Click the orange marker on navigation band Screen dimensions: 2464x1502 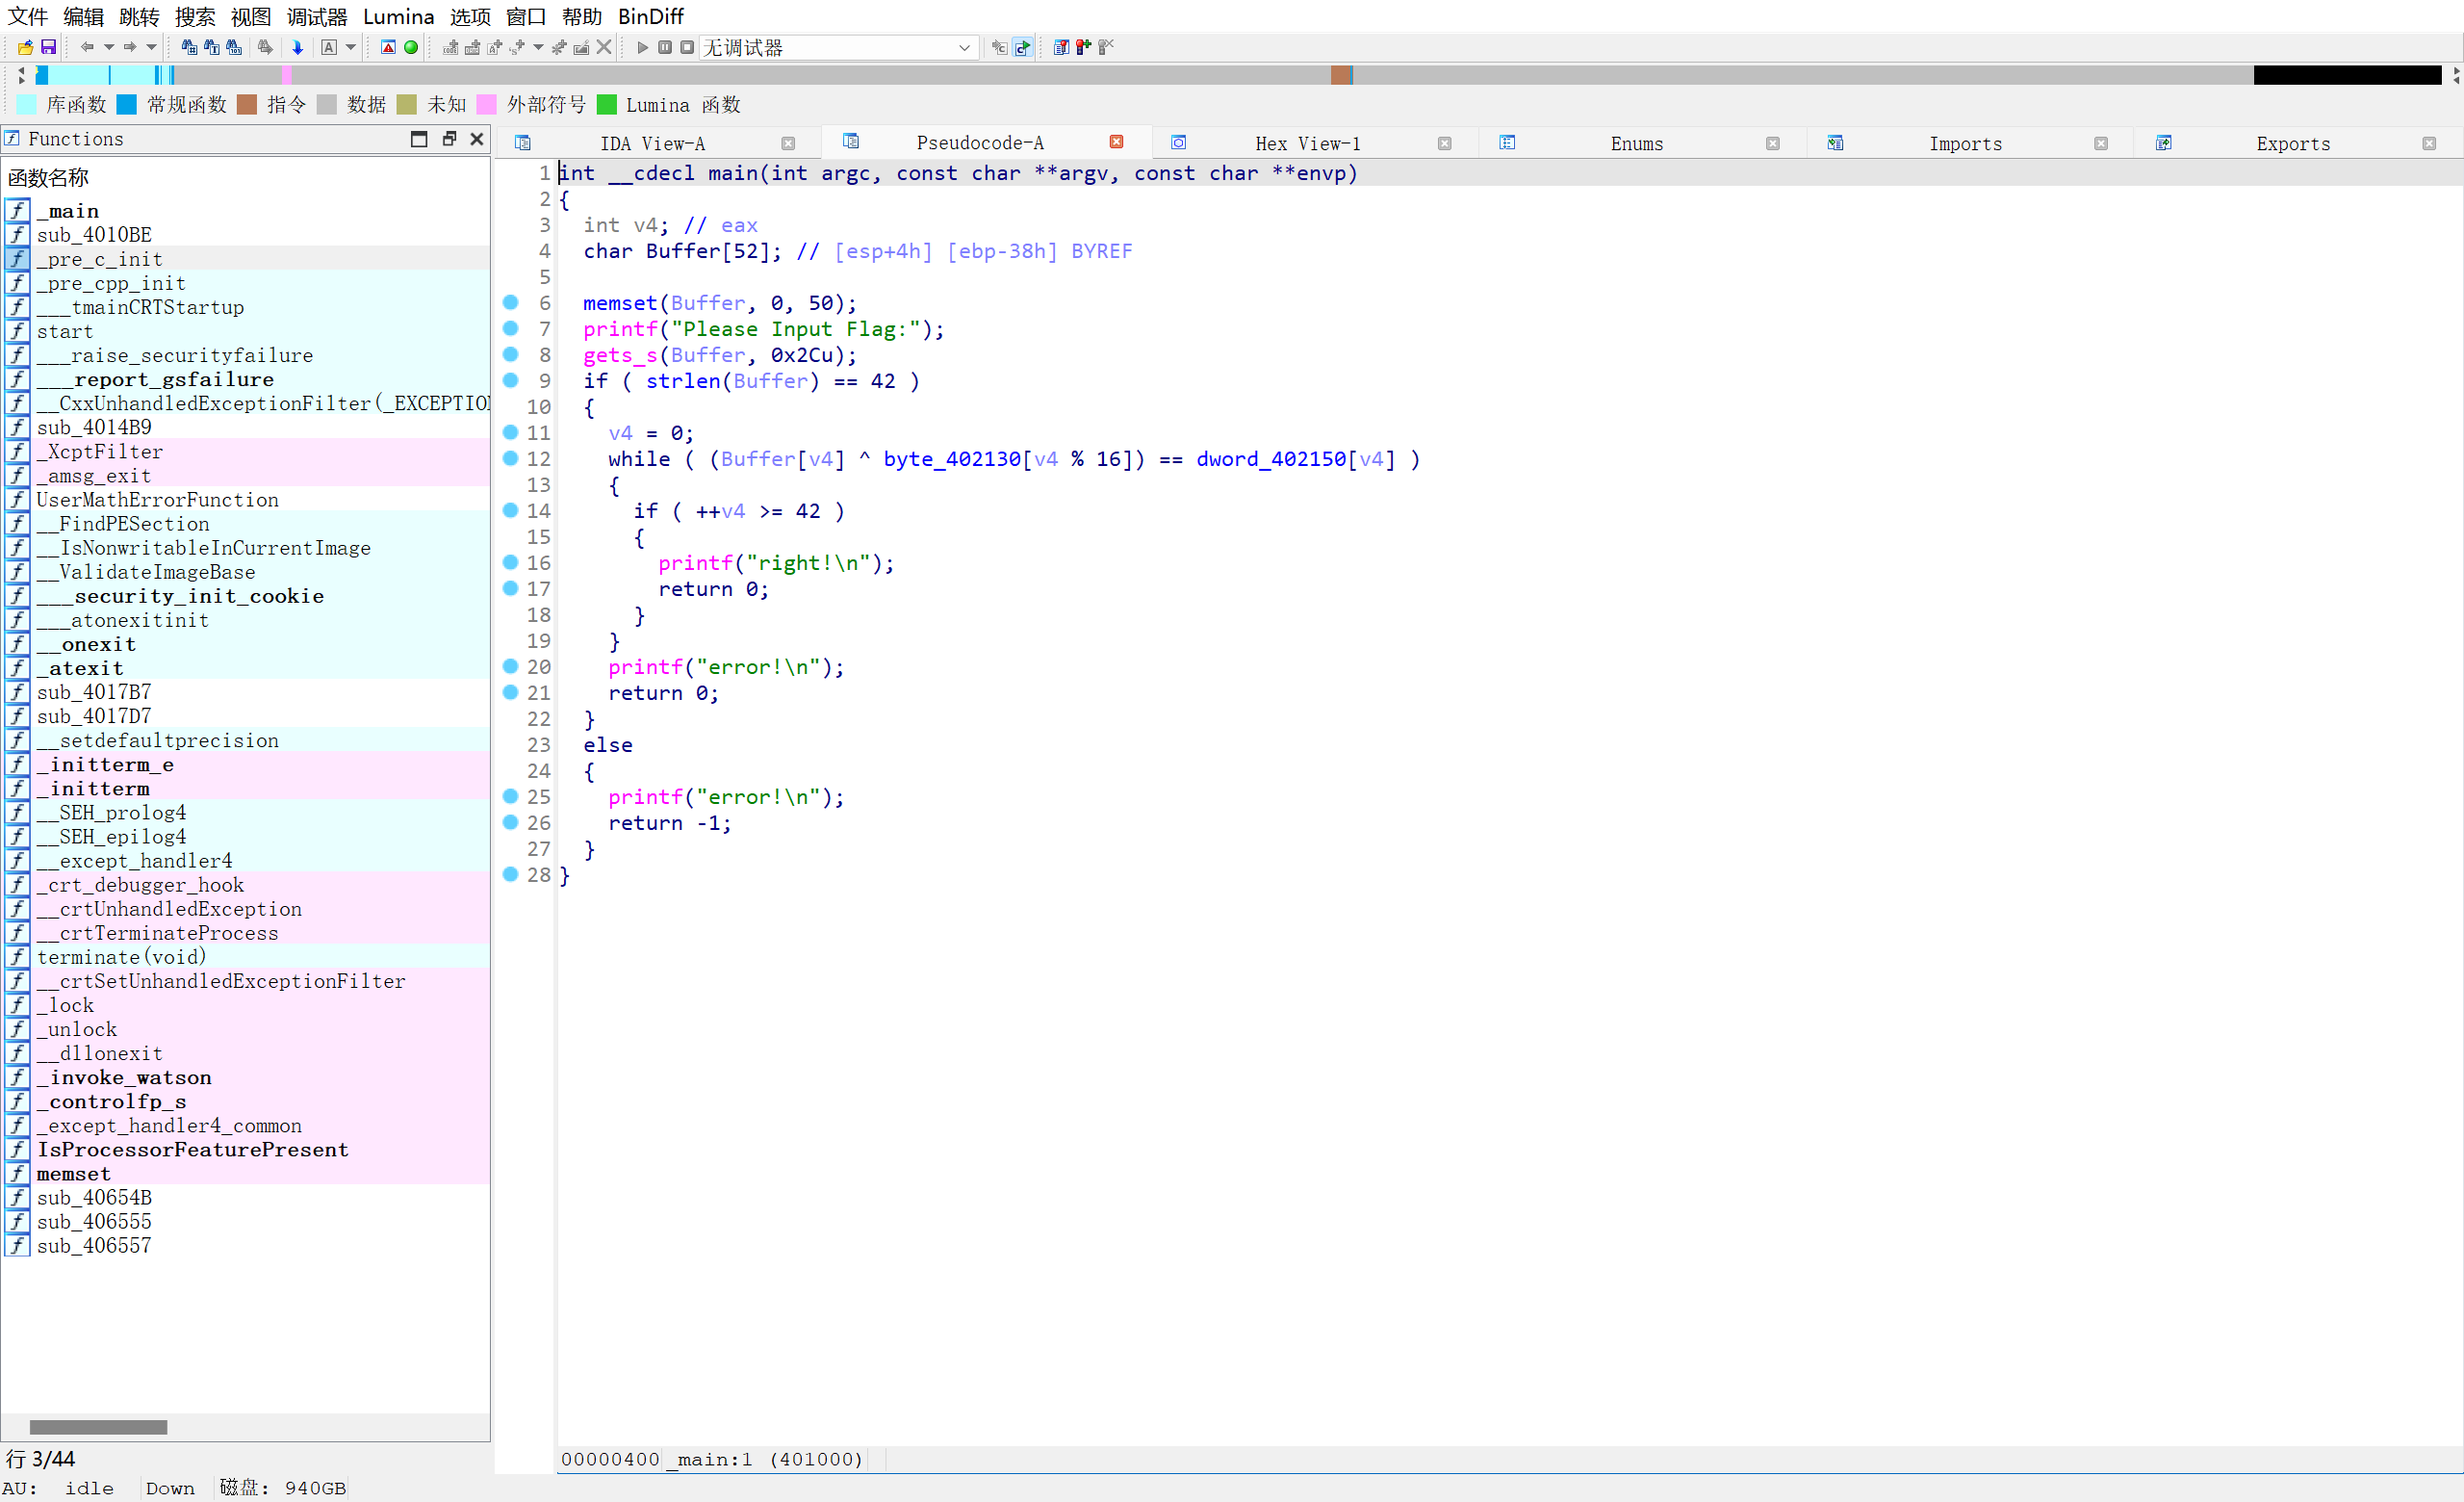point(1341,75)
